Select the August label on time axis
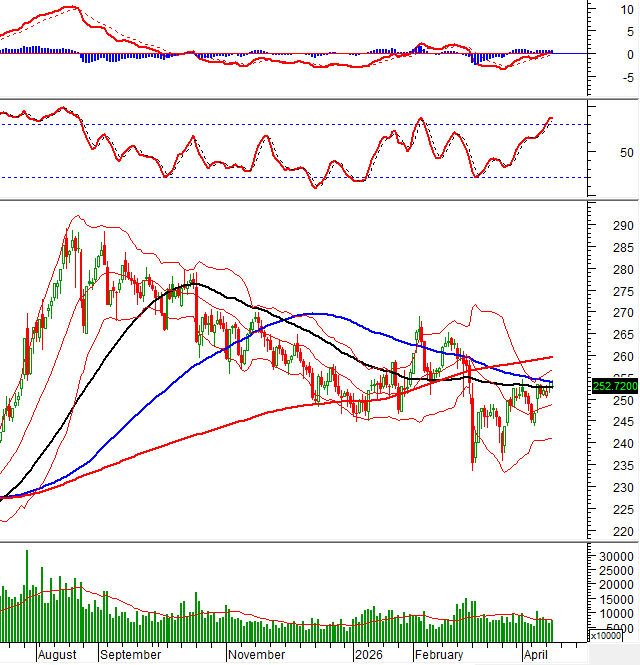Viewport: 640px width, 665px height. [57, 655]
